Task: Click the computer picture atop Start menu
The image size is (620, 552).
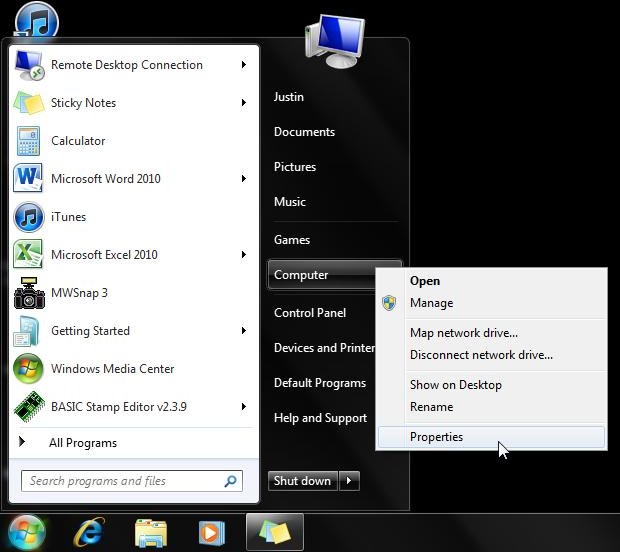Action: (x=335, y=41)
